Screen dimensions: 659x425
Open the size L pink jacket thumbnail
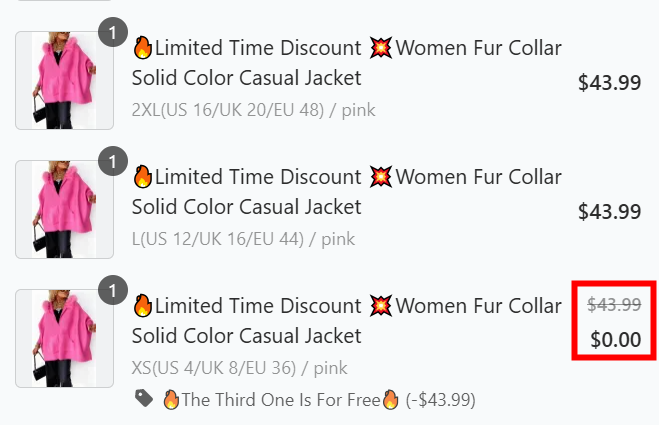(x=57, y=209)
